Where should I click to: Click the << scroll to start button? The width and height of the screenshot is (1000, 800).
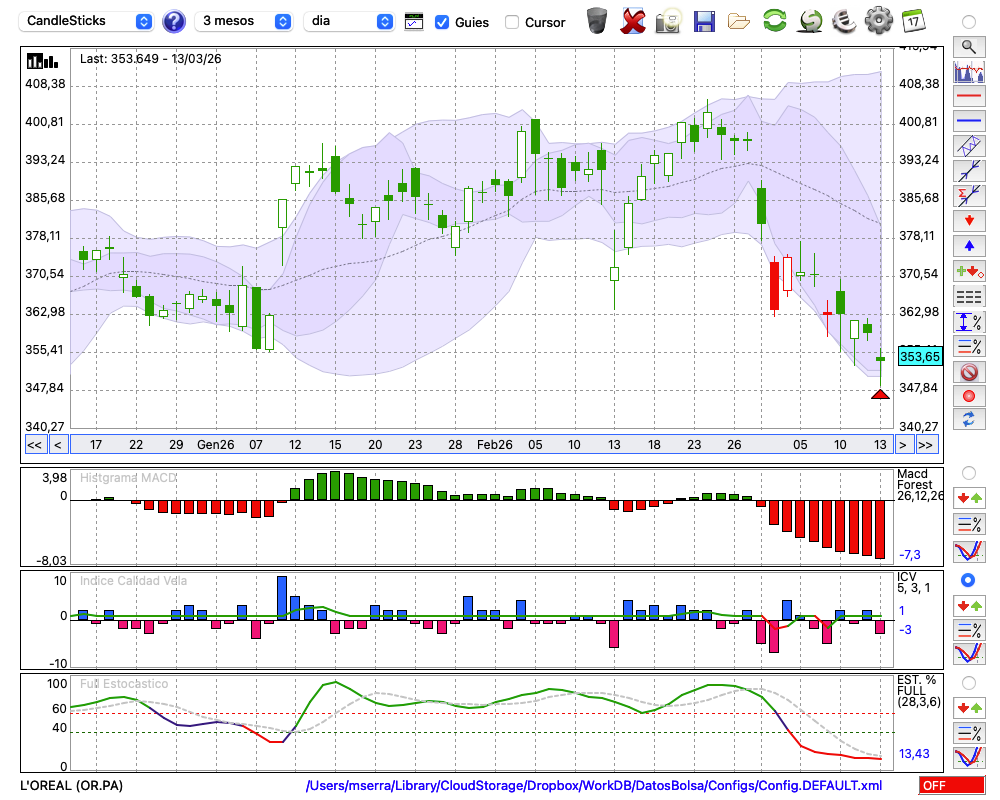[34, 444]
